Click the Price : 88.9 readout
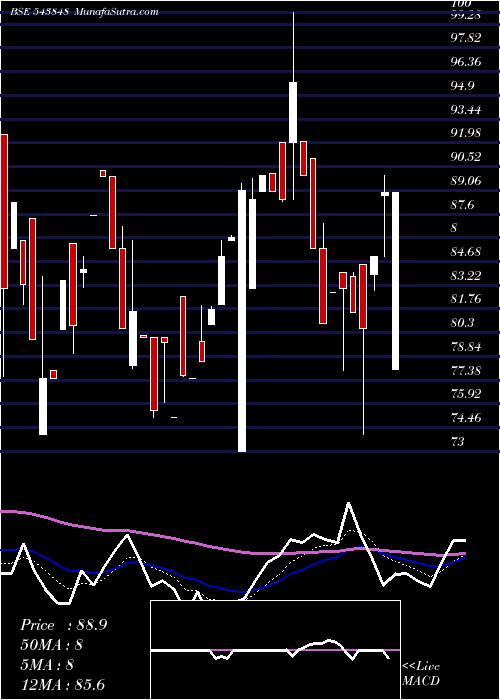This screenshot has height=700, width=500. pyautogui.click(x=63, y=625)
